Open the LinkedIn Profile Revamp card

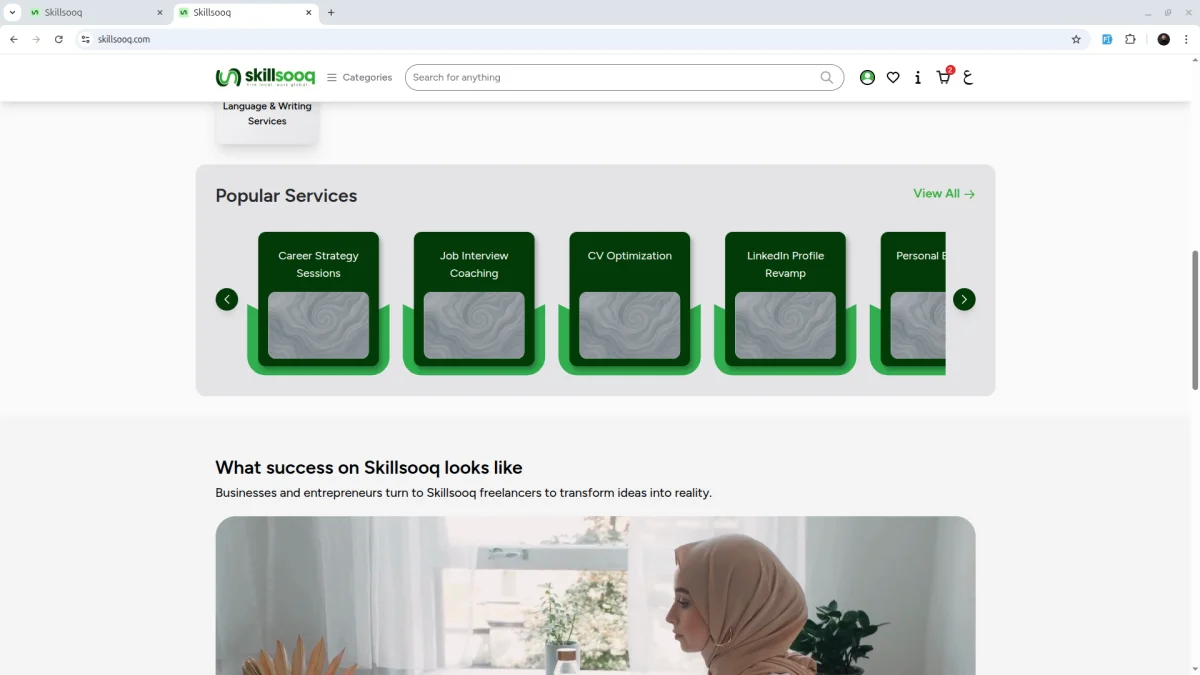click(785, 303)
